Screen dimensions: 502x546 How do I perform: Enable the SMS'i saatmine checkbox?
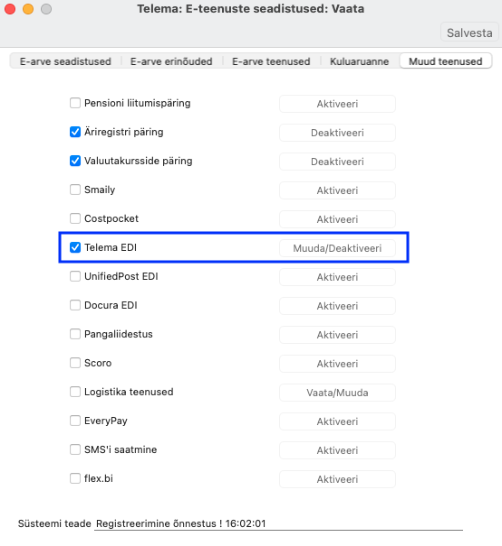tap(75, 450)
